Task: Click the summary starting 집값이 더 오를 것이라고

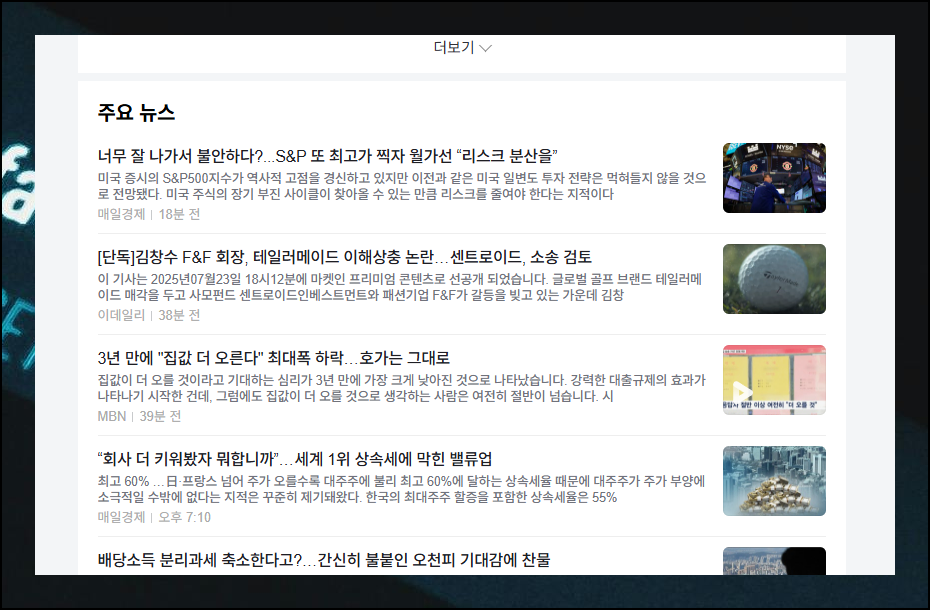Action: 402,387
